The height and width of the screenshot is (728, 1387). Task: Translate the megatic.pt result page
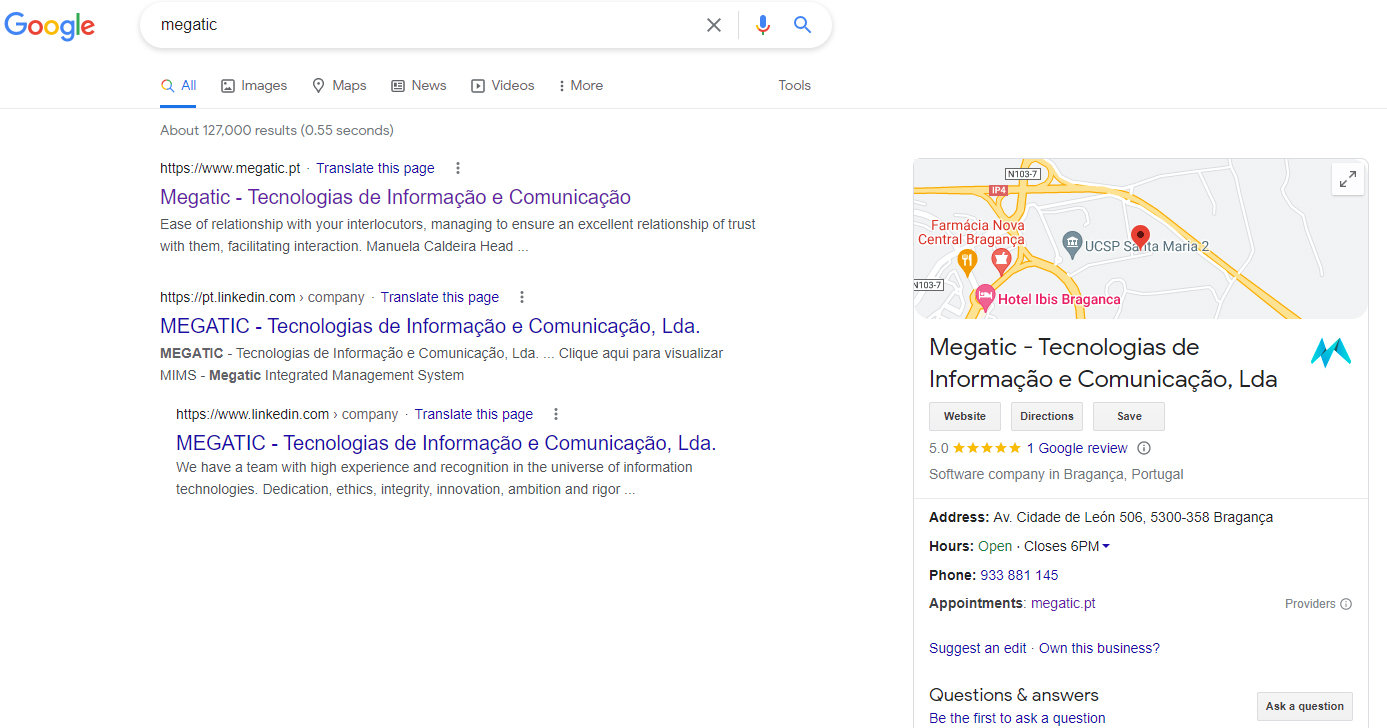[375, 168]
